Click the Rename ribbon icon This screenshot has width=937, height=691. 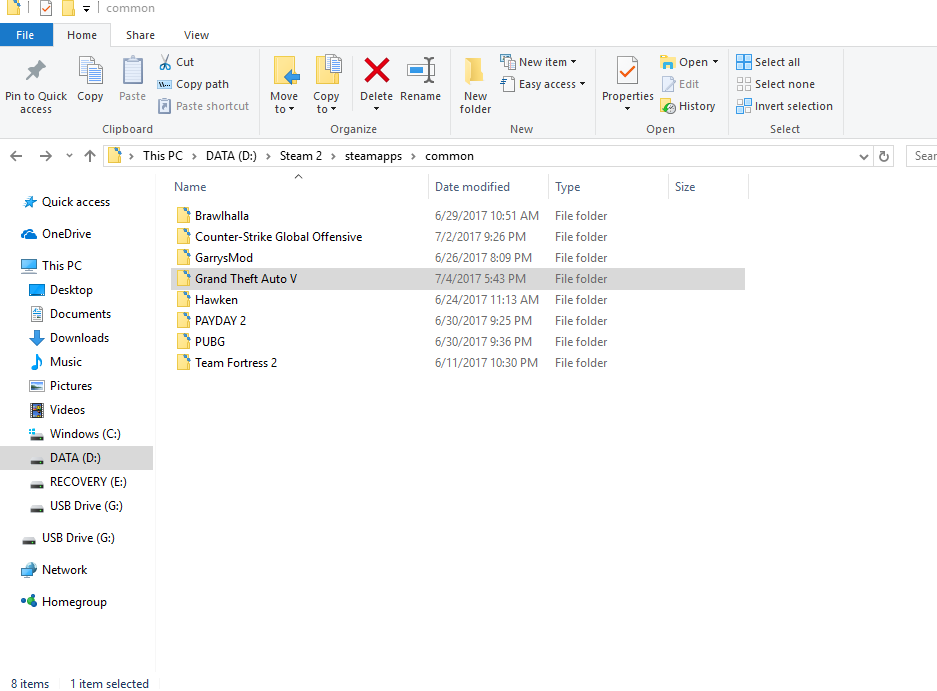(x=421, y=71)
